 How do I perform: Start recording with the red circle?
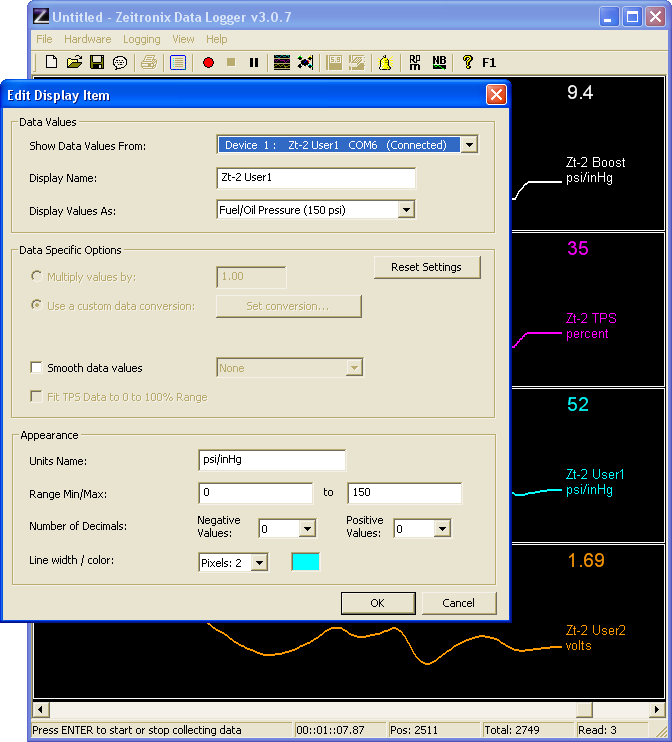[208, 62]
